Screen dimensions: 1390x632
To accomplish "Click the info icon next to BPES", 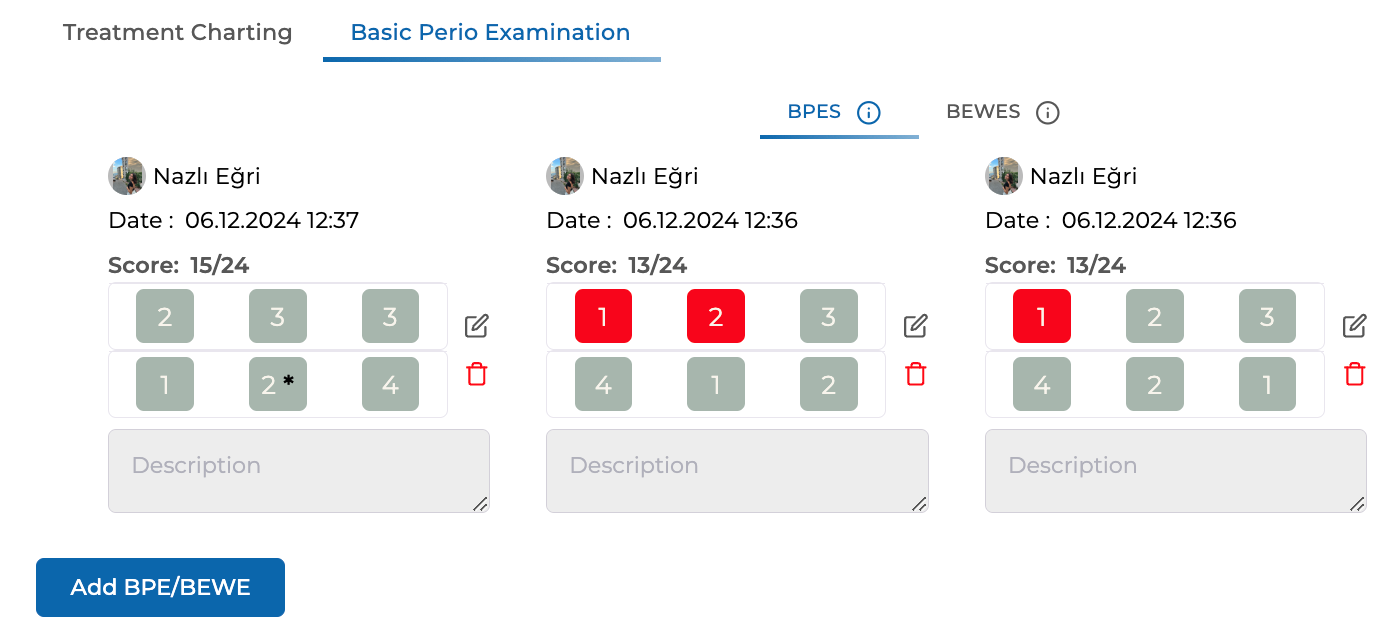I will pos(869,112).
